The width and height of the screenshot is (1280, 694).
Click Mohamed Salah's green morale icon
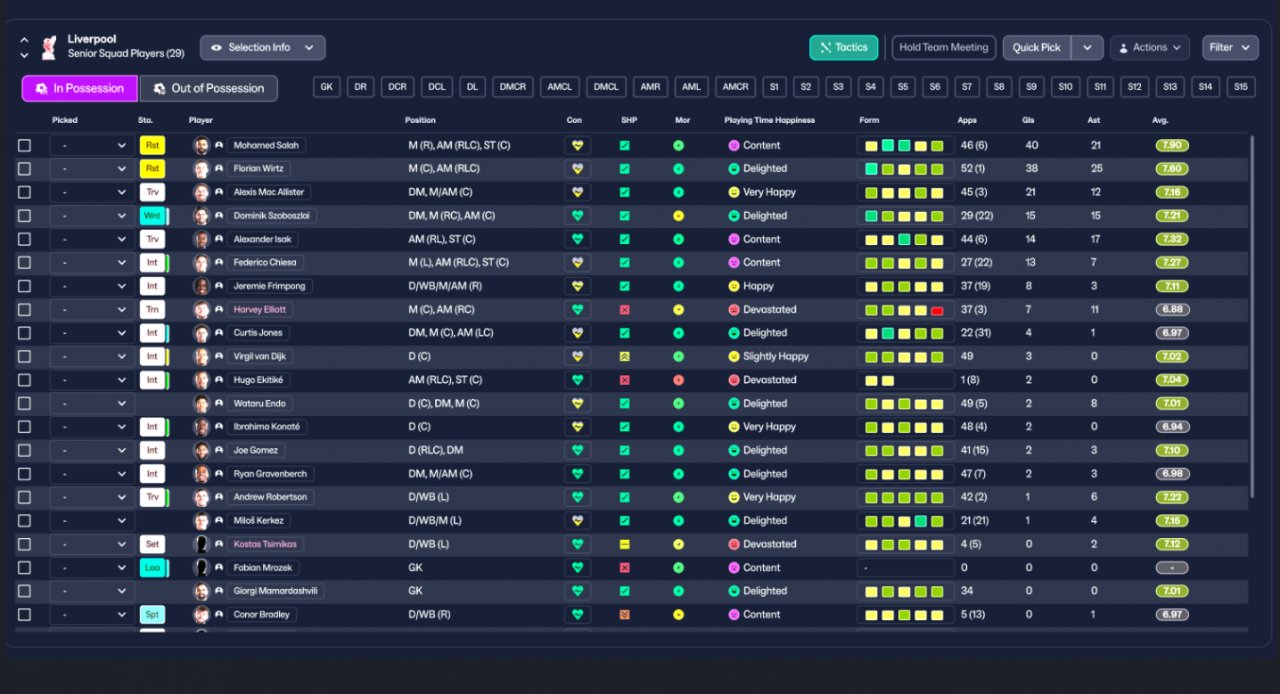coord(678,145)
